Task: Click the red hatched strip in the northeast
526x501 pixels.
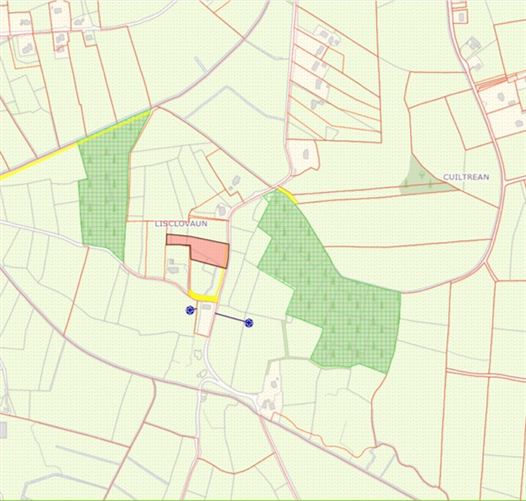Action: pos(492,84)
